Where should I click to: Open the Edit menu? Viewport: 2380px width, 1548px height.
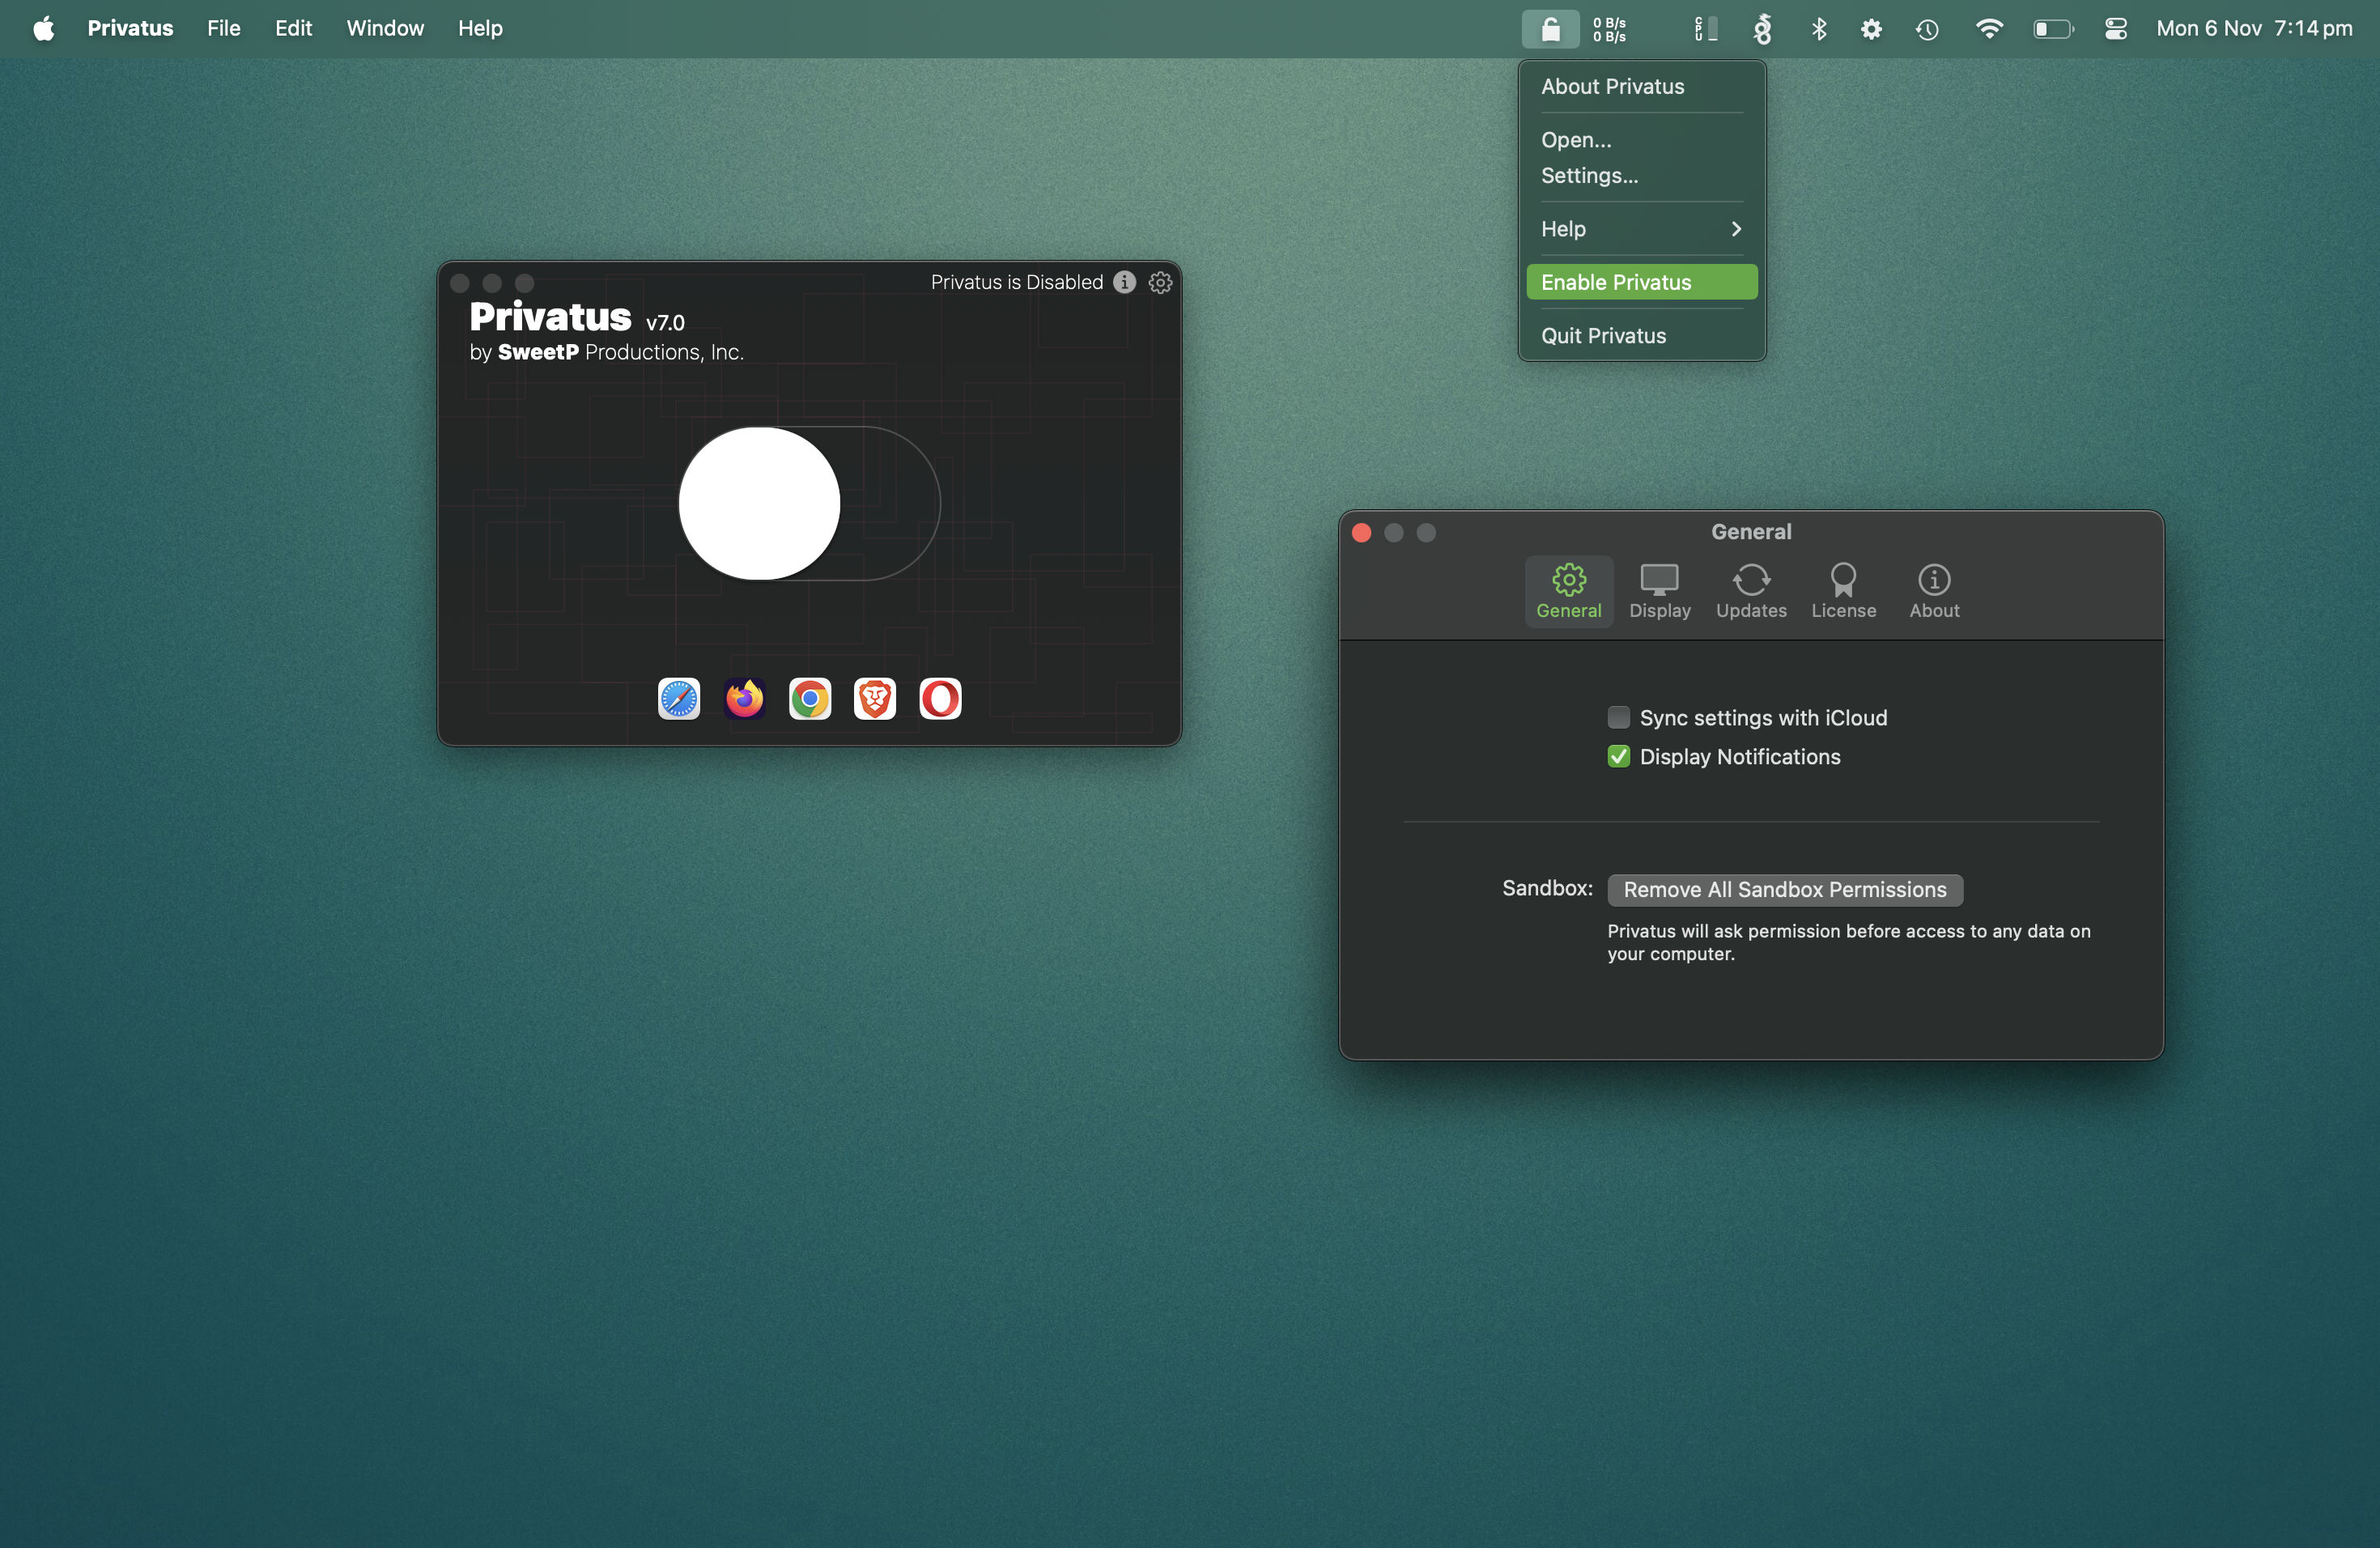coord(293,28)
